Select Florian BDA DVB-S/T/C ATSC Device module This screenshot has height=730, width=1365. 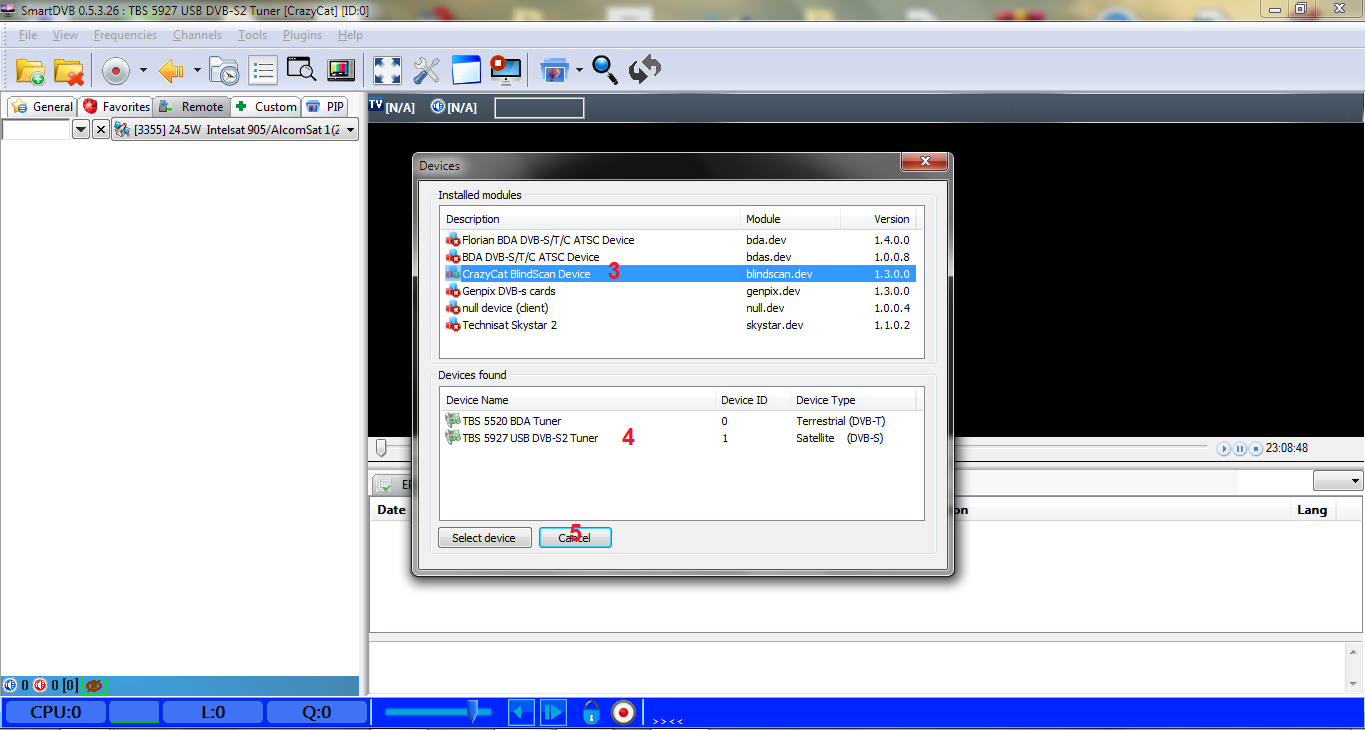[680, 240]
